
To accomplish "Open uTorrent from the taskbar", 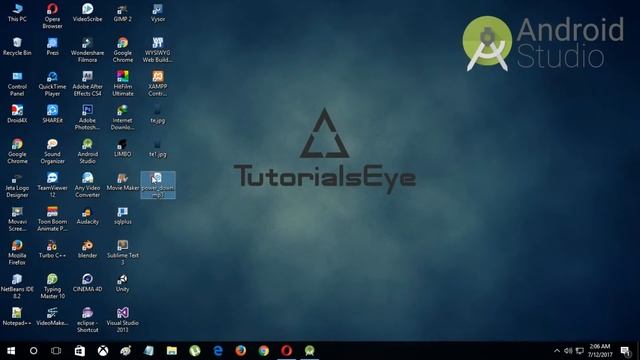I will point(195,351).
